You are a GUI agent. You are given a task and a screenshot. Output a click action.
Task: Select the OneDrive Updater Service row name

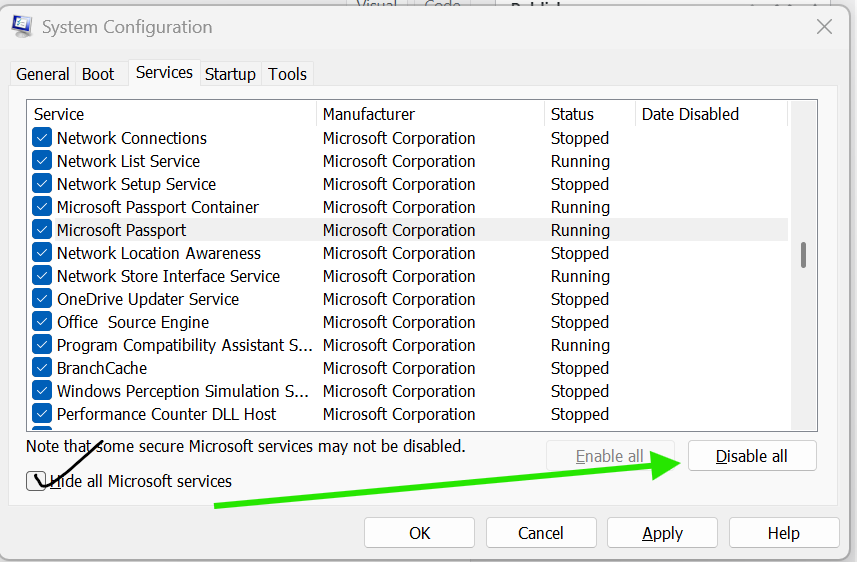[148, 298]
